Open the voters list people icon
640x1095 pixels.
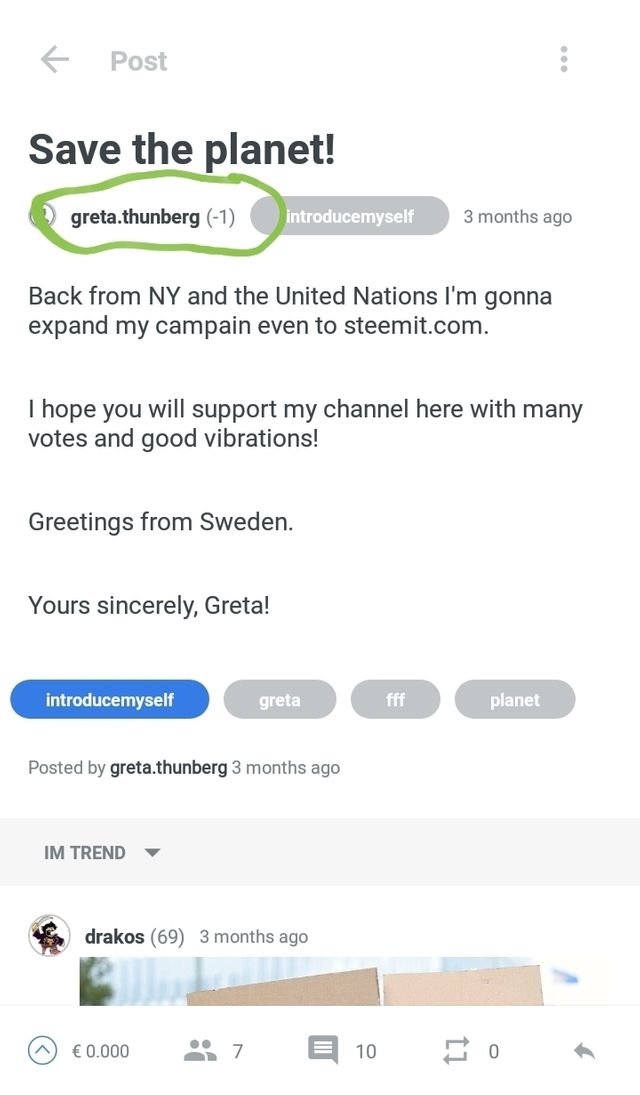tap(200, 1050)
